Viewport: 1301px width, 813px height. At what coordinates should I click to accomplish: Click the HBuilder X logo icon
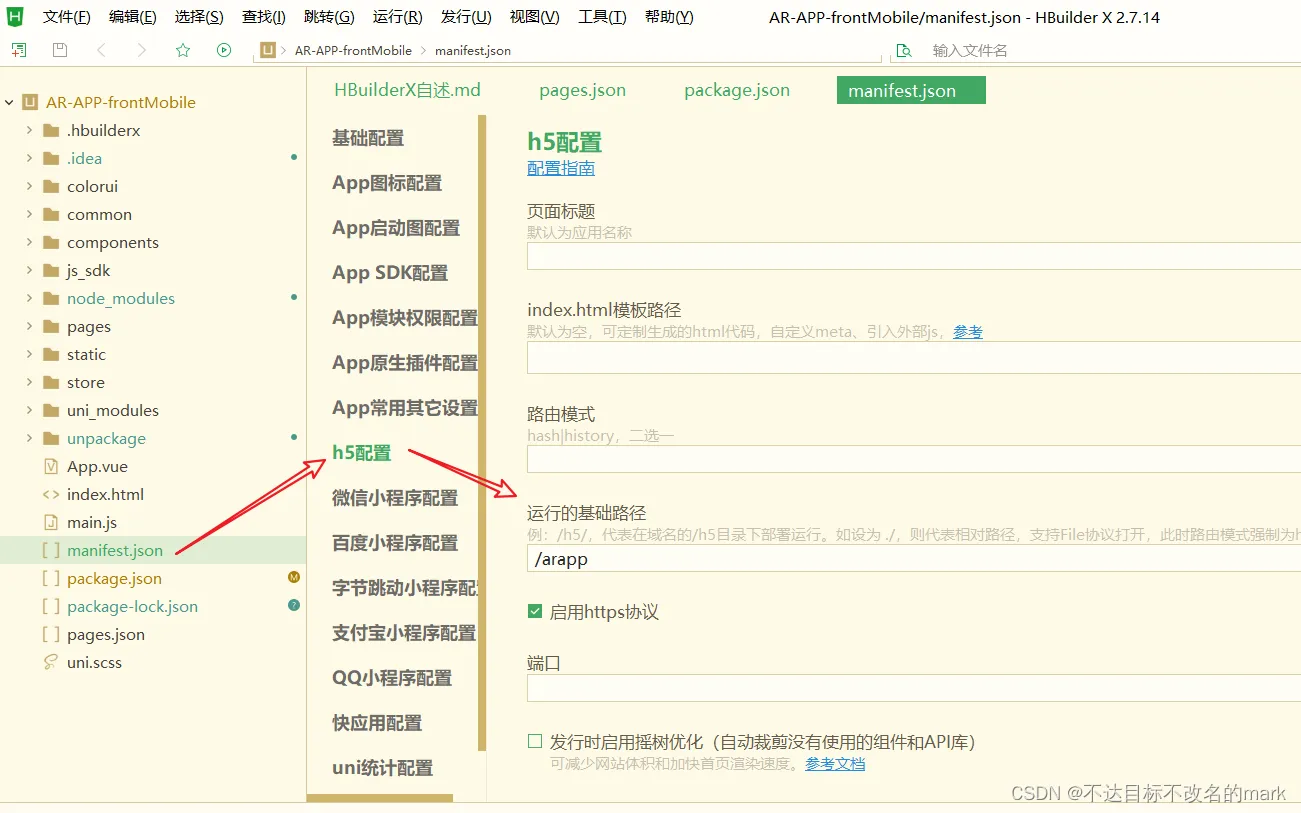coord(15,17)
